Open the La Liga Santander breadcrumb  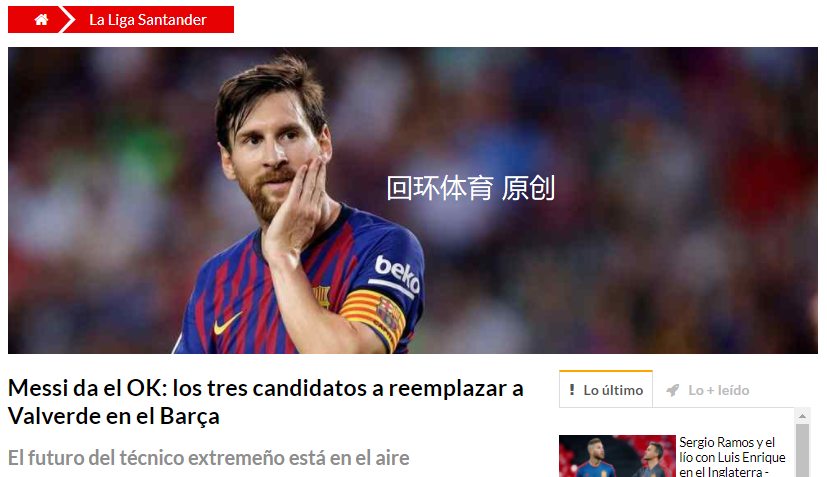point(148,20)
